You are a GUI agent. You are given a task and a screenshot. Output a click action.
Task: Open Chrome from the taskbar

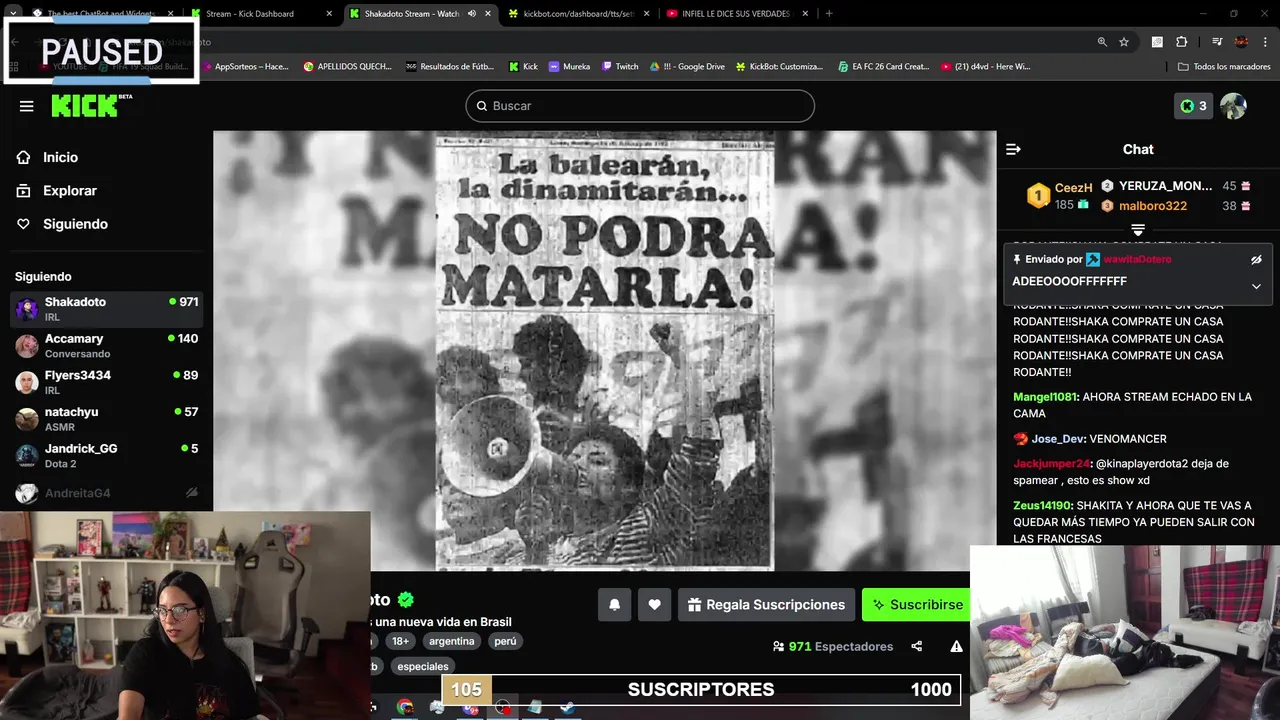pos(405,707)
